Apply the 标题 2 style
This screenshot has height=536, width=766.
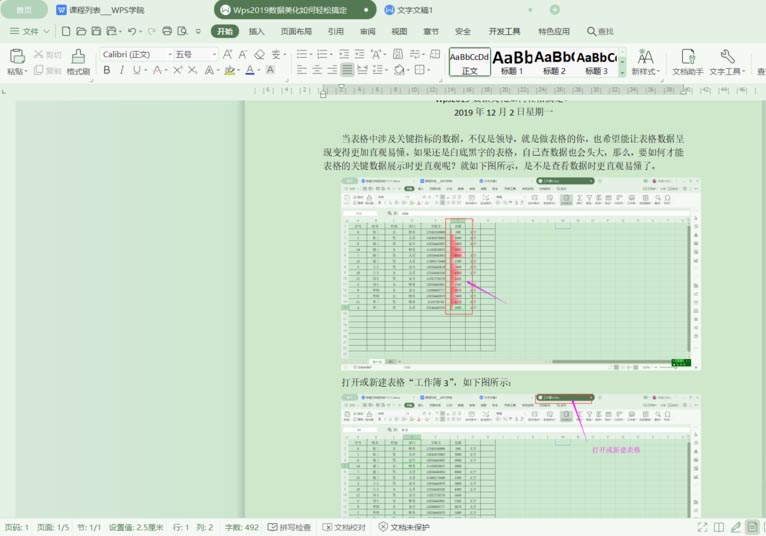click(x=554, y=62)
